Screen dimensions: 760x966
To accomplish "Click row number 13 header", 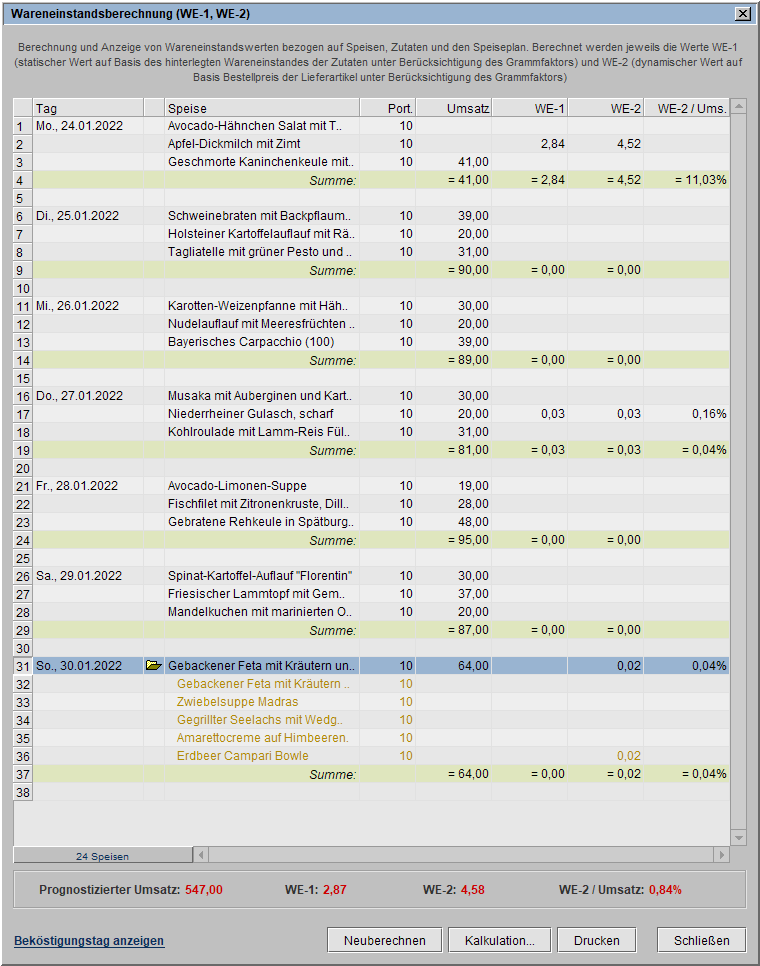I will coord(23,342).
